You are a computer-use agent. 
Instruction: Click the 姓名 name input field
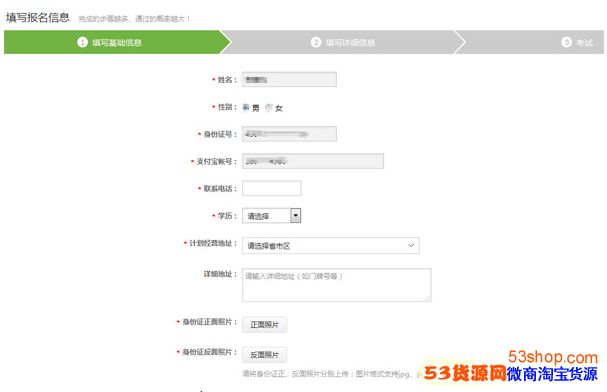pyautogui.click(x=289, y=79)
